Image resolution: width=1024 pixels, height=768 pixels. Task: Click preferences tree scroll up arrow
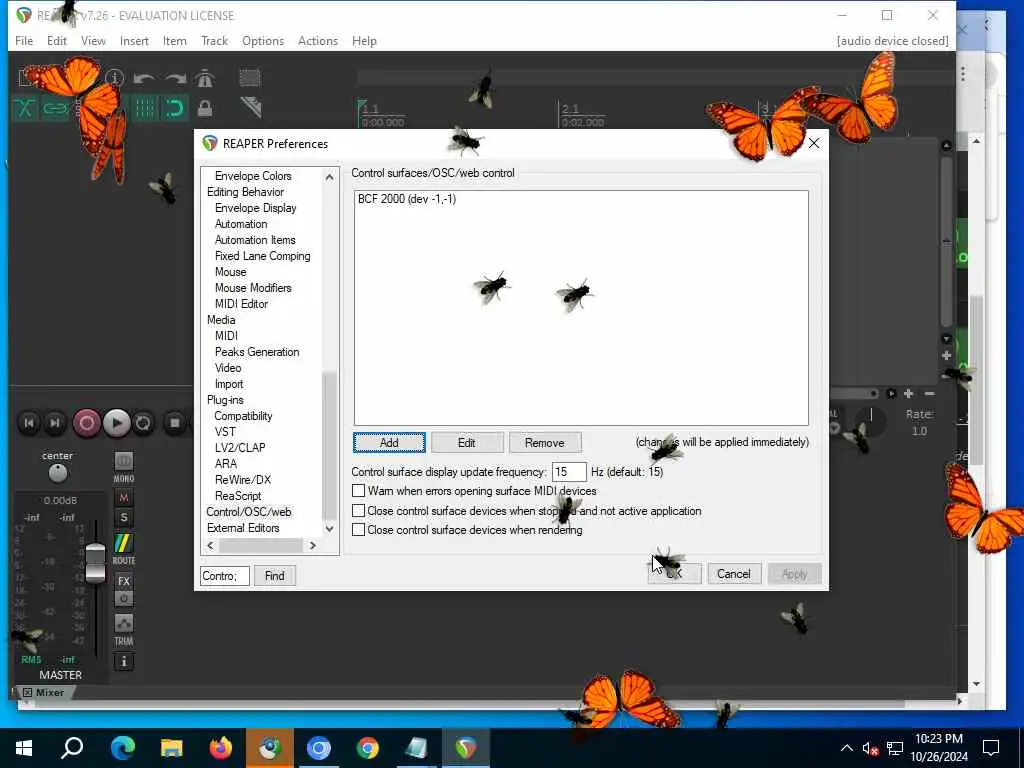pos(330,177)
